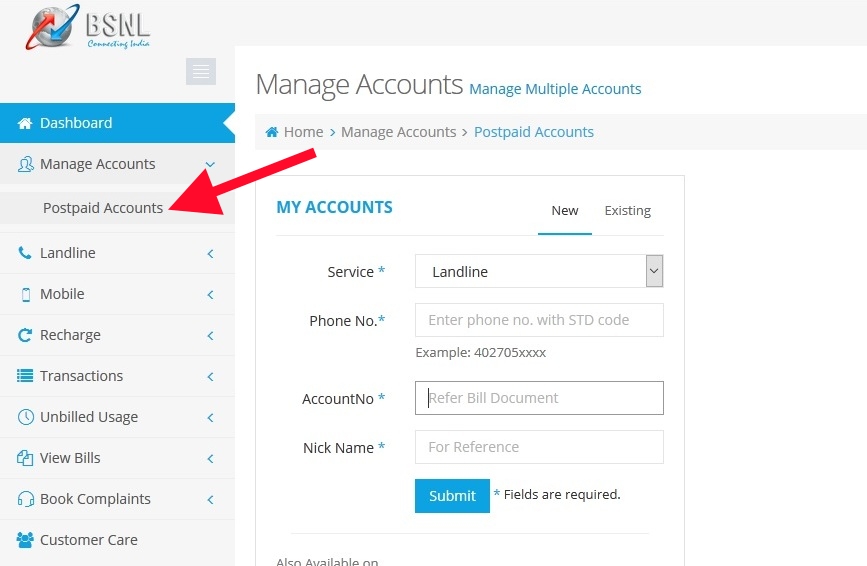Expand the Book Complaints chevron
Viewport: 867px width, 566px height.
click(x=210, y=499)
